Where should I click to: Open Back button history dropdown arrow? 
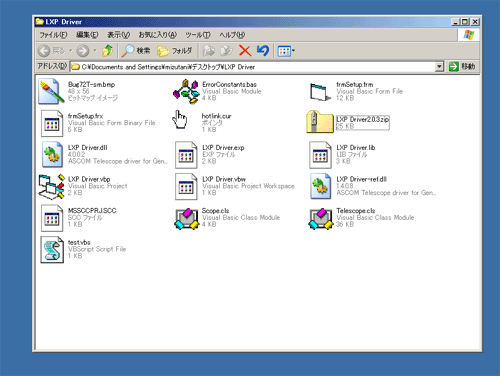[x=71, y=51]
